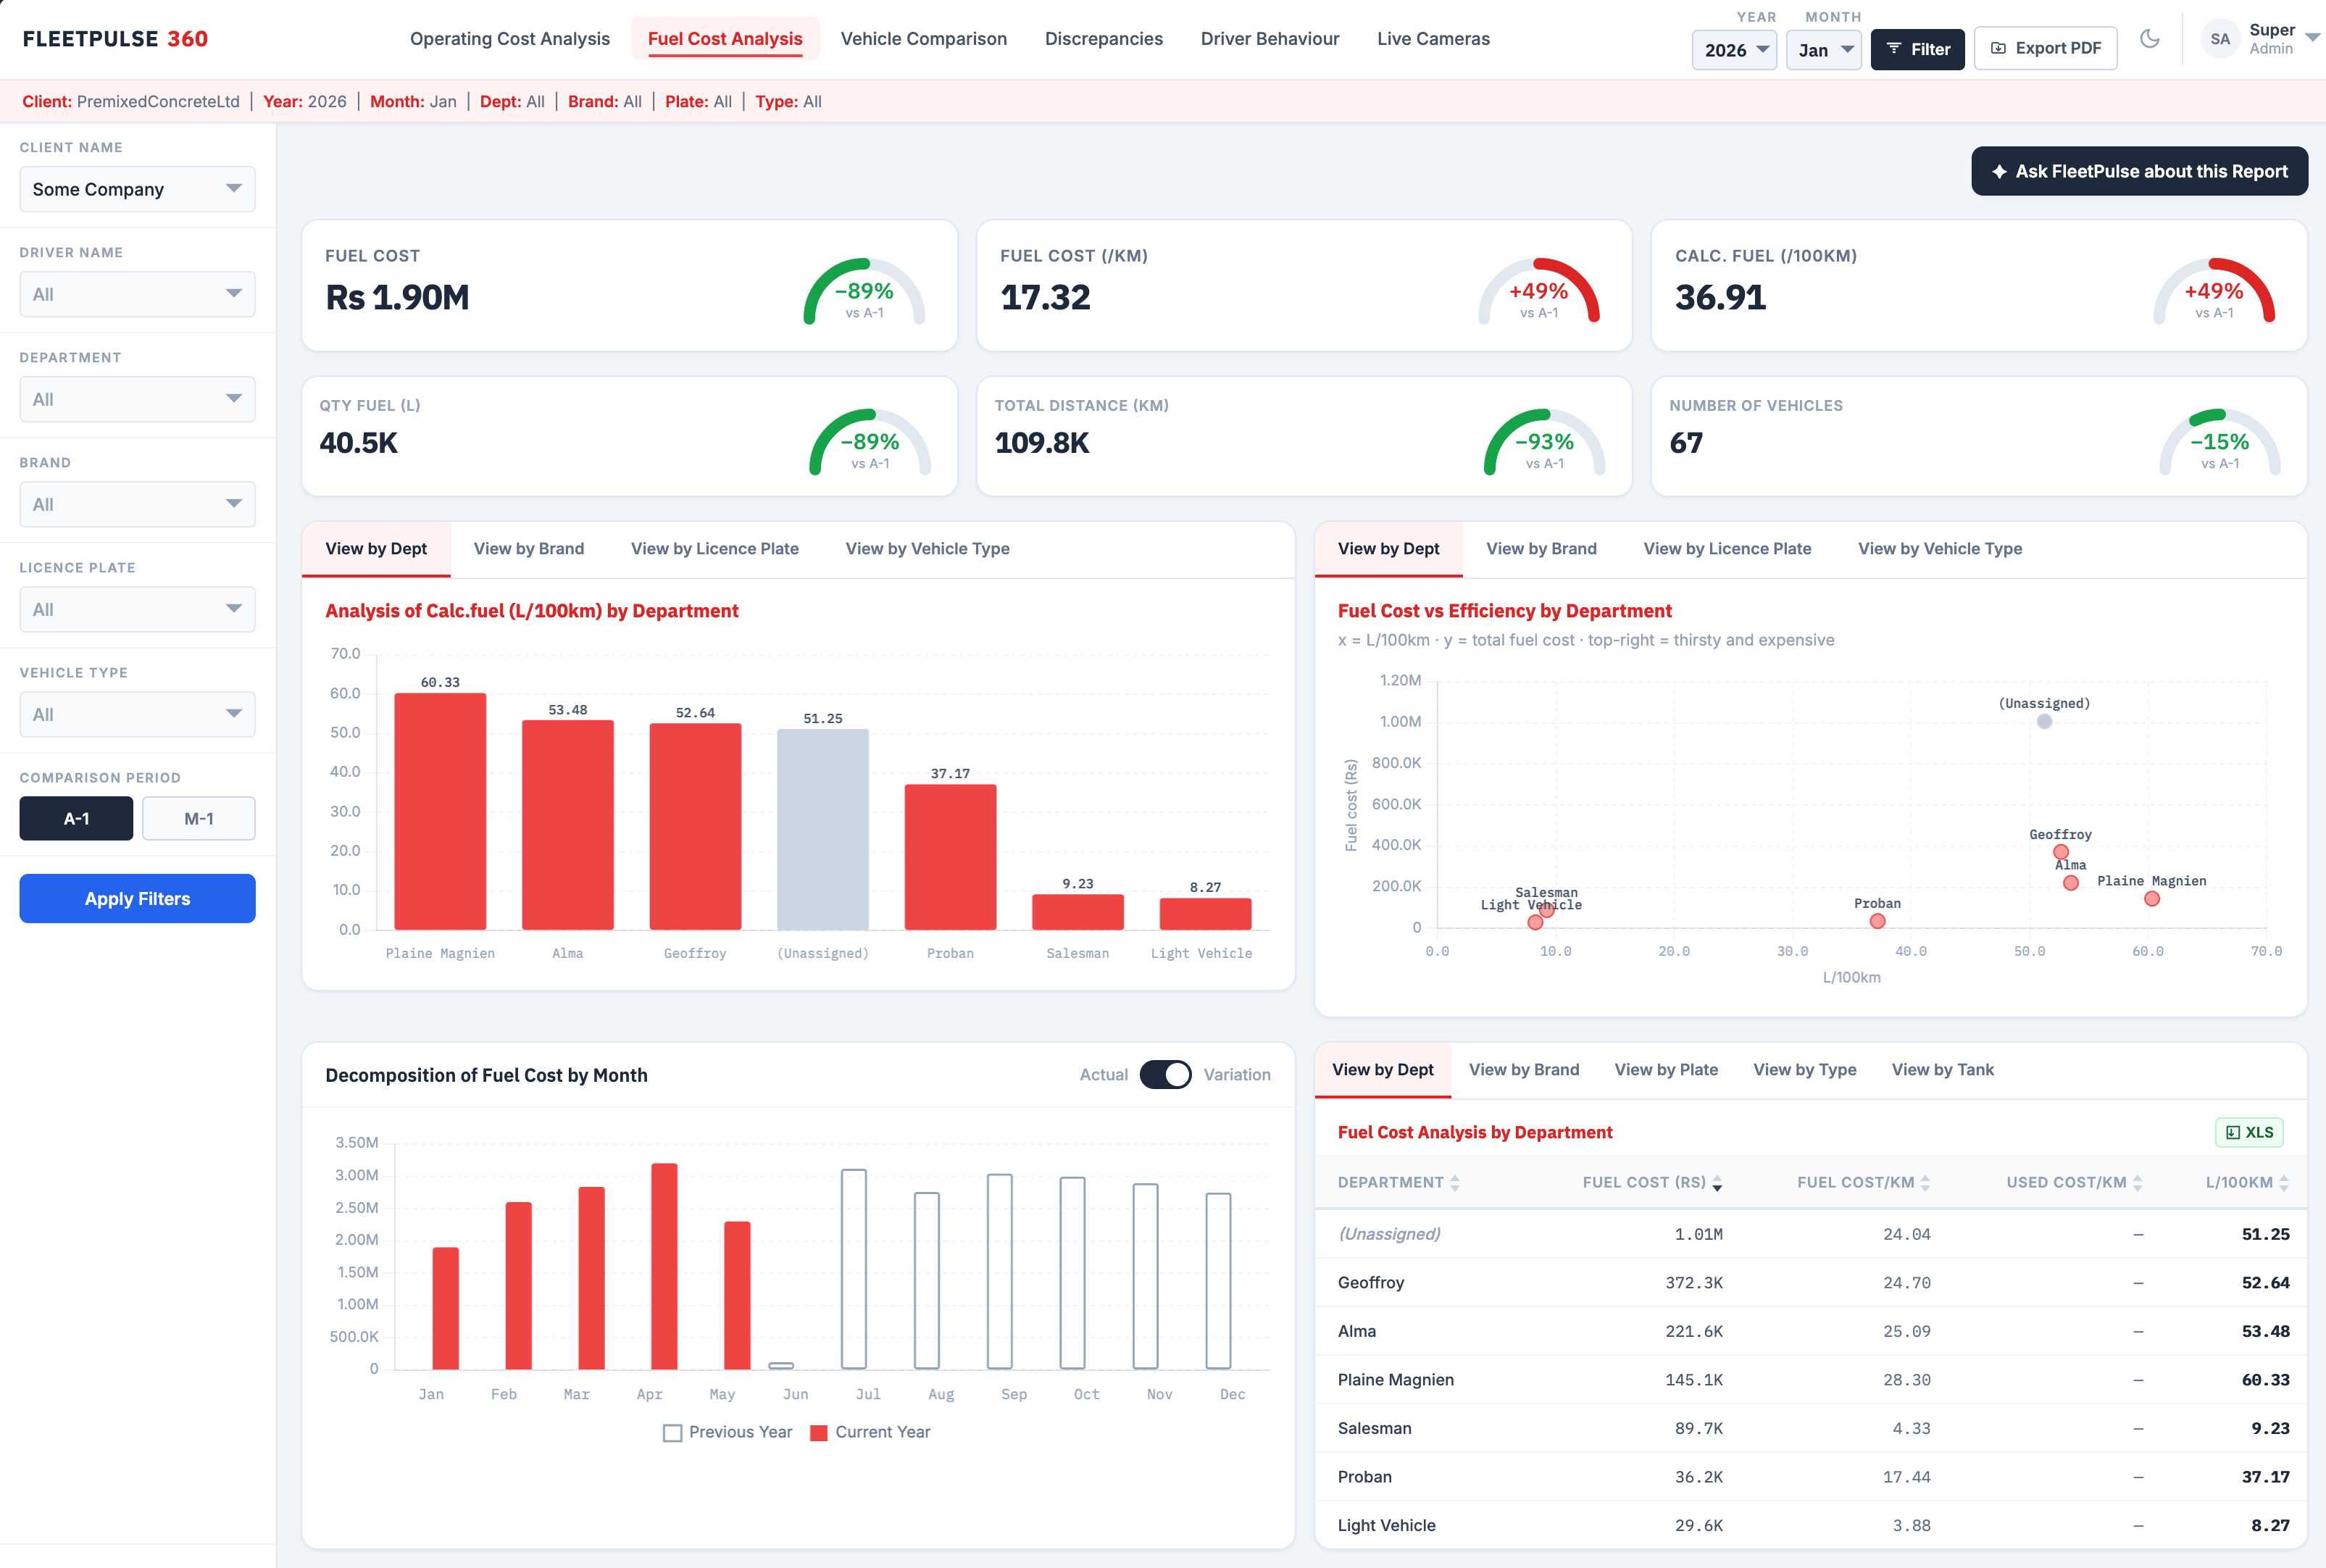Click the Plaine Magnien scatter point
Screen dimensions: 2326x1568
coord(2151,899)
